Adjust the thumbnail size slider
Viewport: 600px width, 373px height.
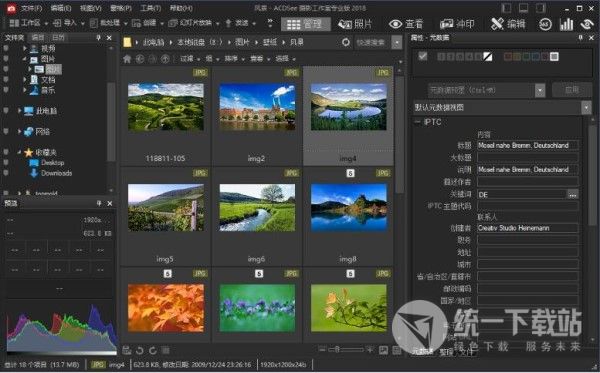pos(346,349)
